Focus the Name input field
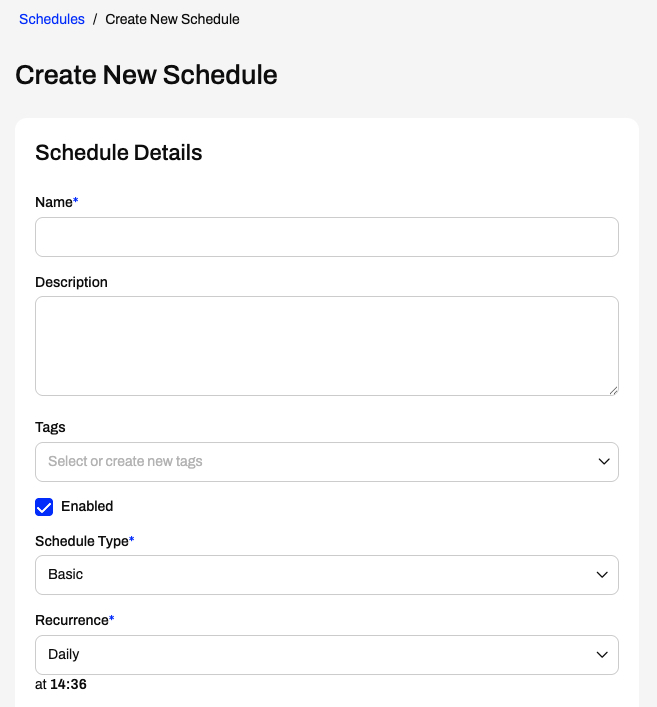This screenshot has height=707, width=657. tap(327, 237)
